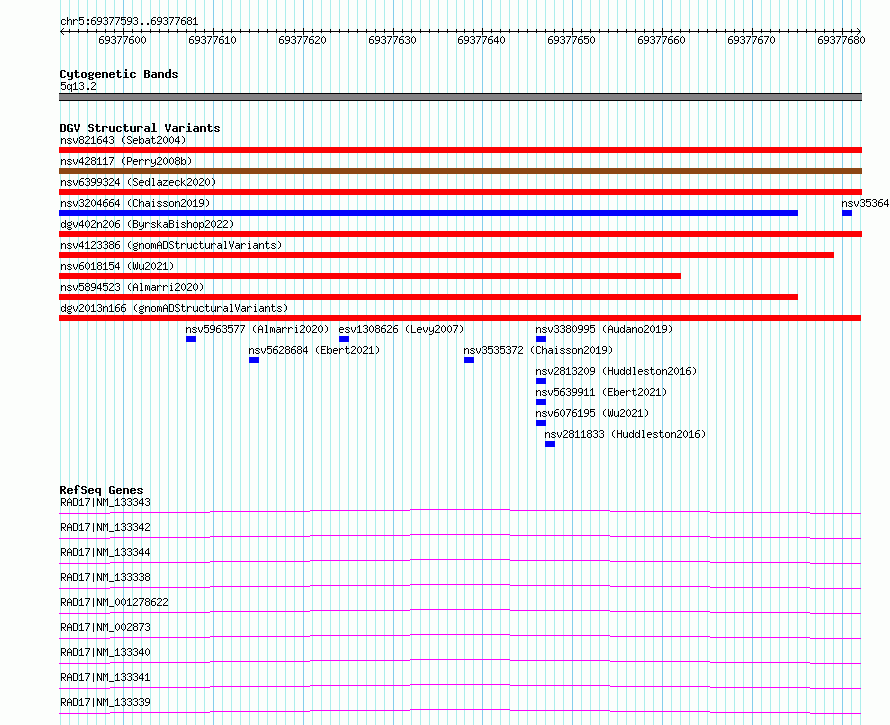Screen dimensions: 890x725
Task: Click the RefSeq Genes track heading
Action: pyautogui.click(x=102, y=490)
